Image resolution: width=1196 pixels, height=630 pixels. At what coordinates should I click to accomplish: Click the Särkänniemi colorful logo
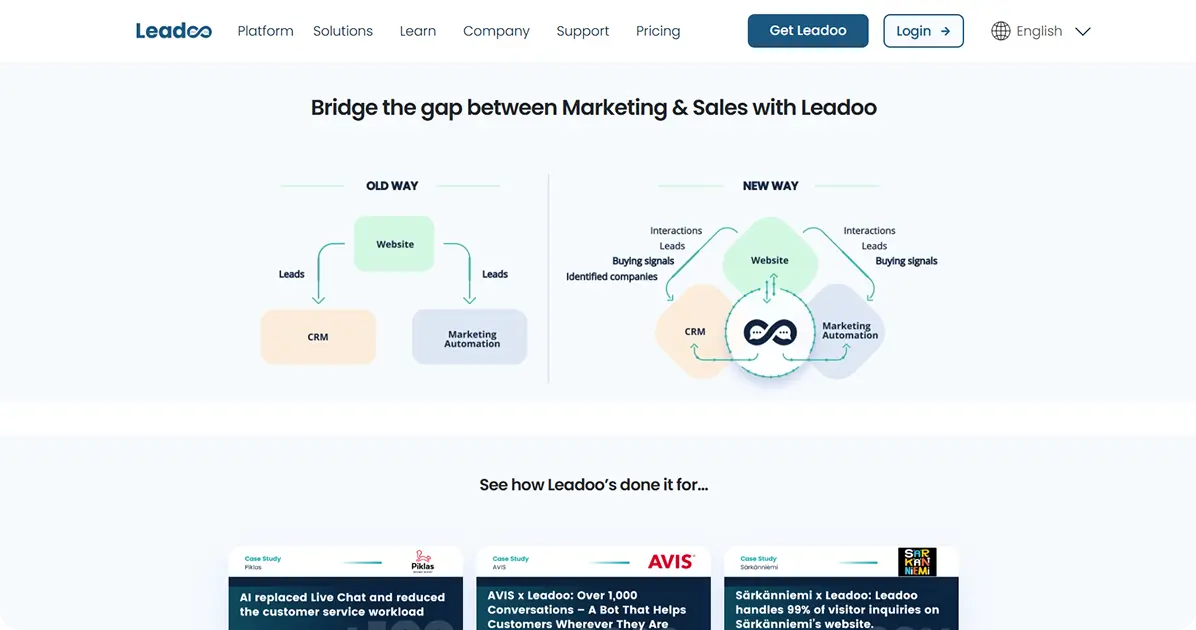click(x=917, y=561)
